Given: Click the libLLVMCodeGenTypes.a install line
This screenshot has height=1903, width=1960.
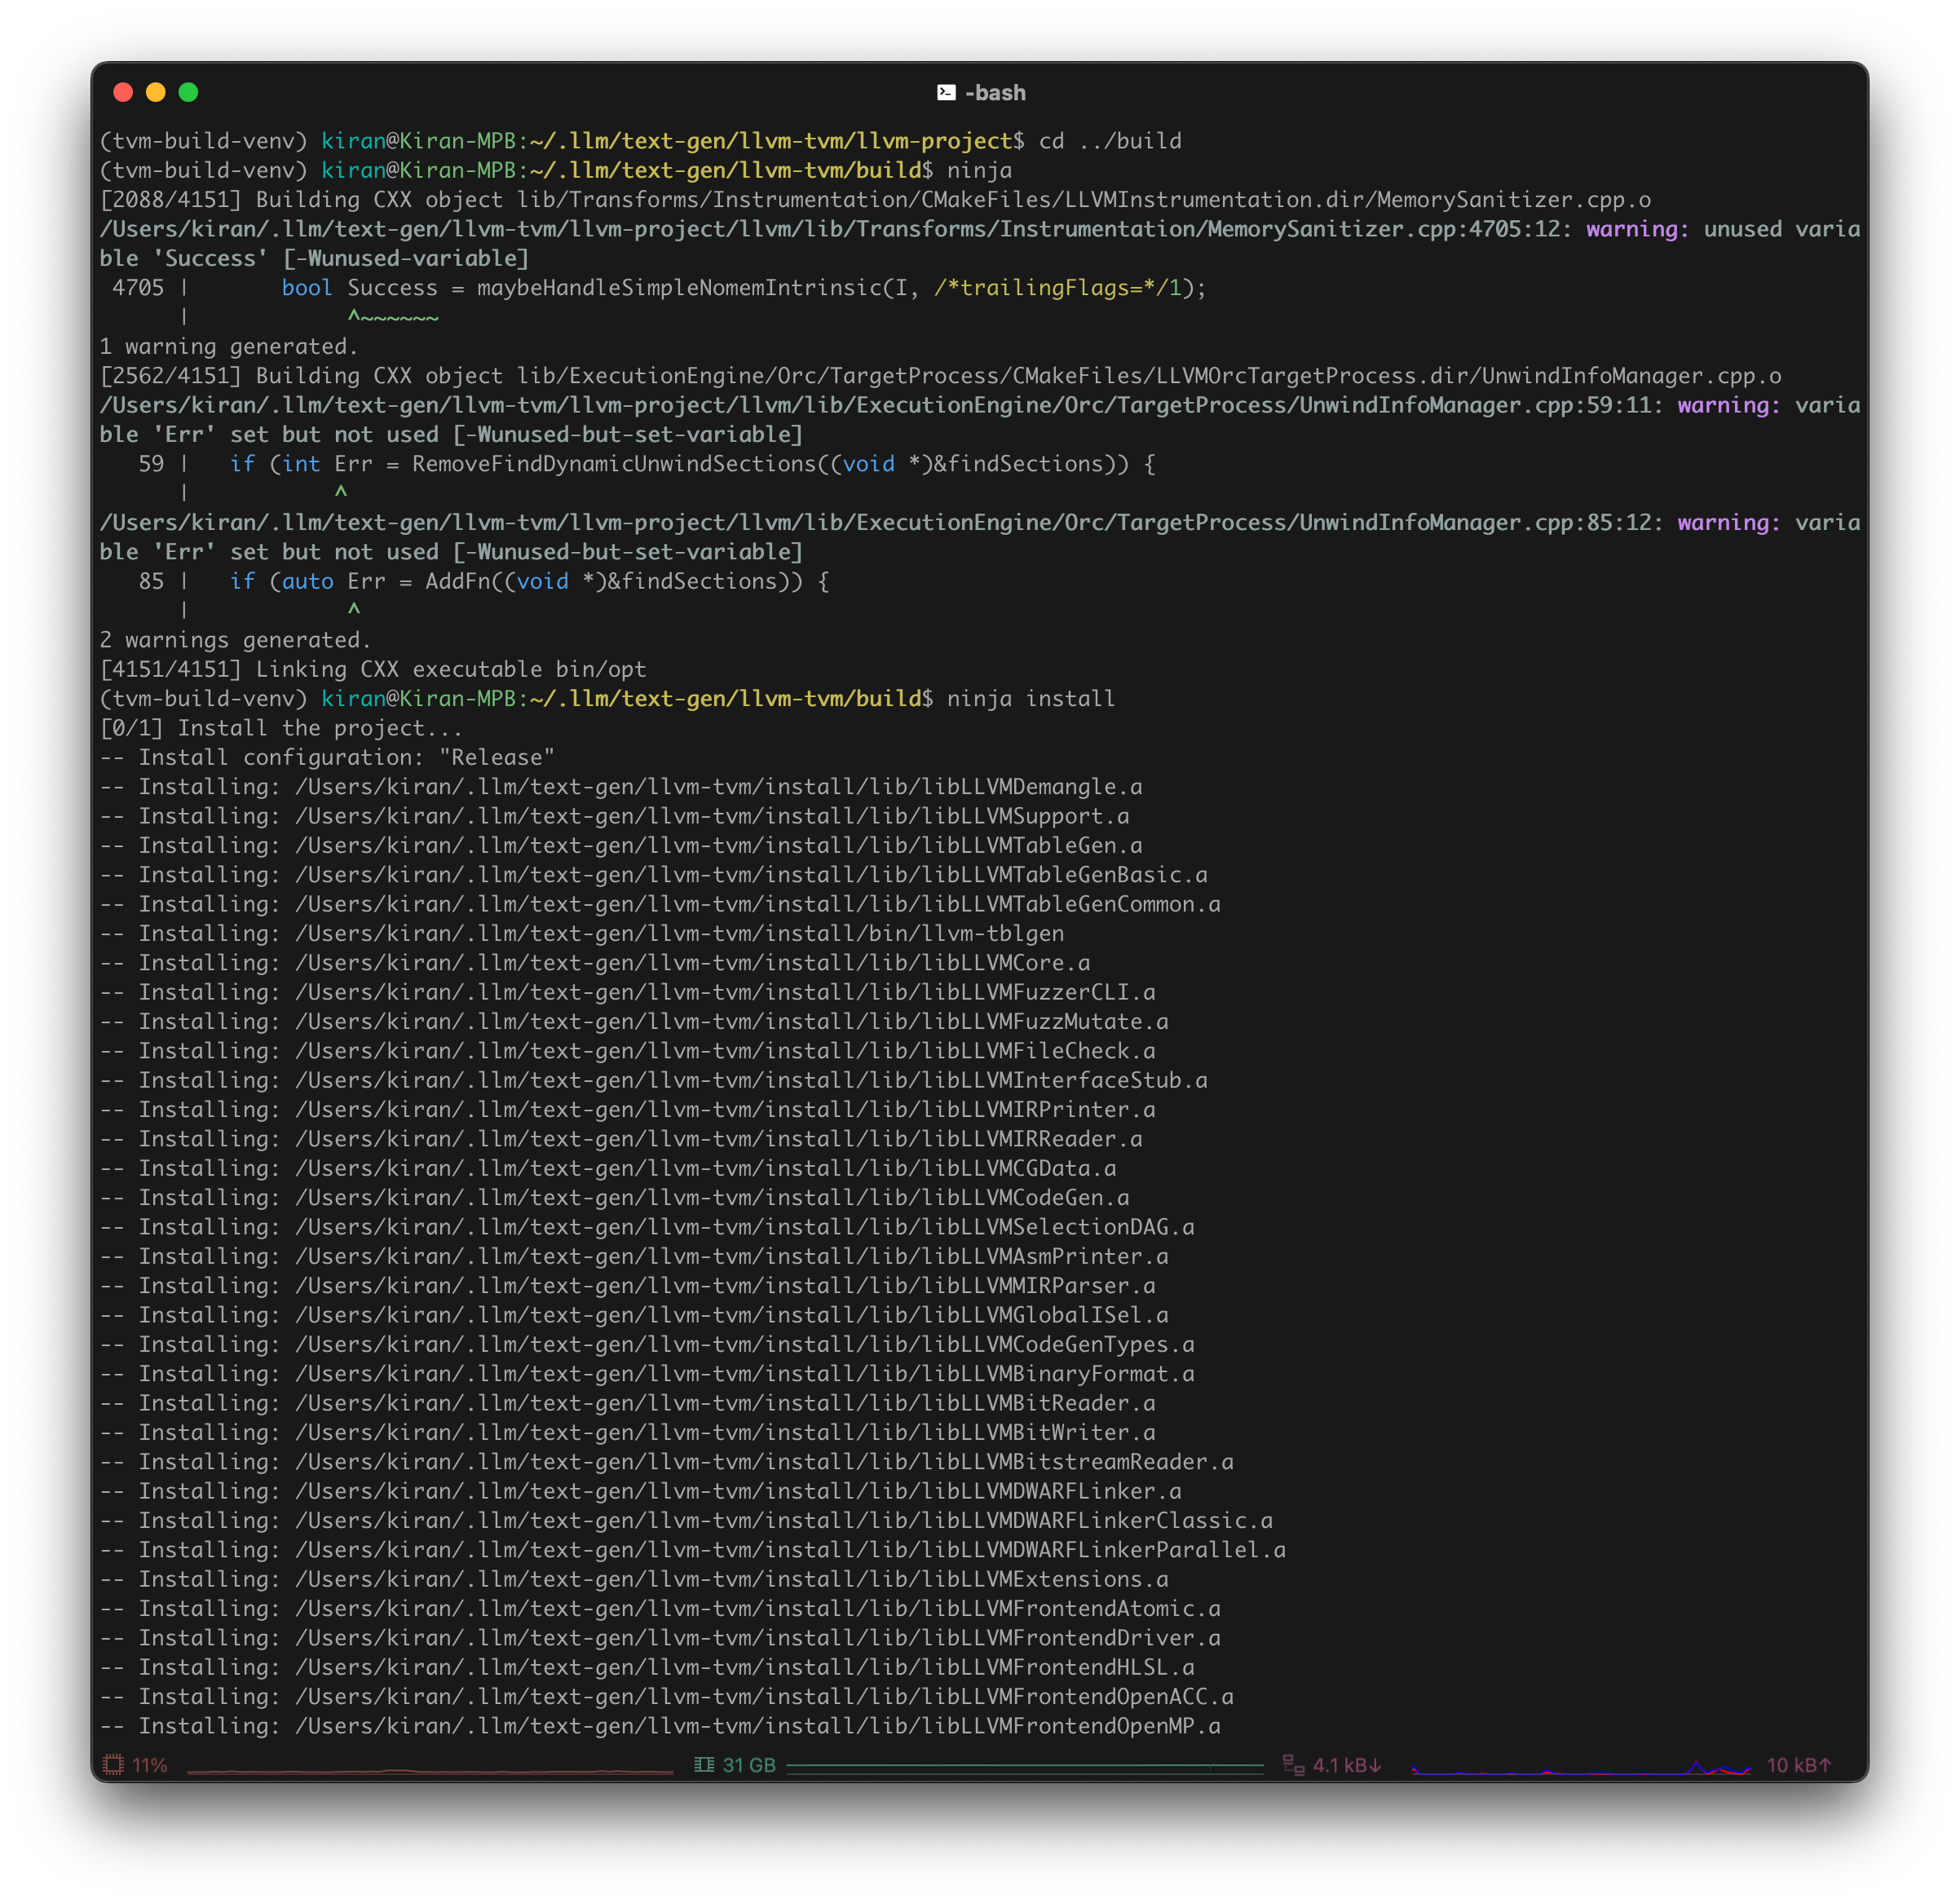Looking at the screenshot, I should click(647, 1345).
